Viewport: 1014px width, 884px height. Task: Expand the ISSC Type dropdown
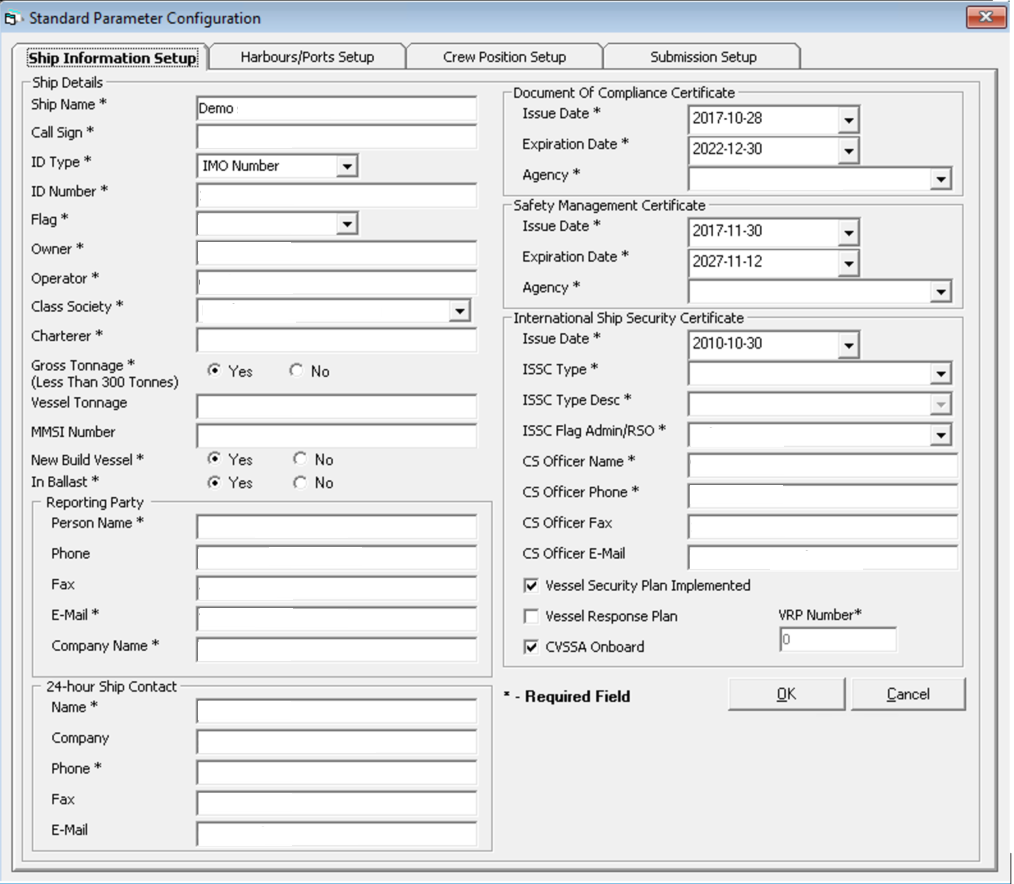941,373
